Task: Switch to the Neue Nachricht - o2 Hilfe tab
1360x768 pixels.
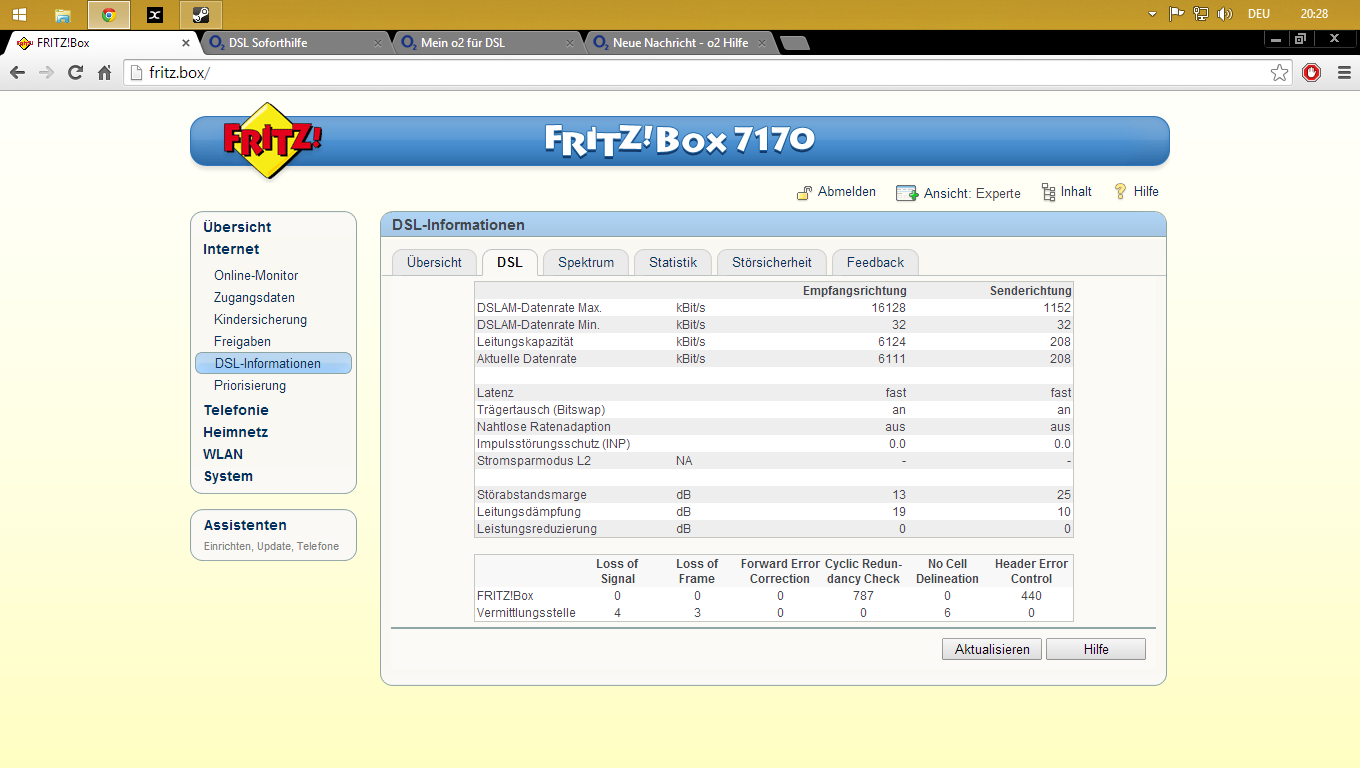Action: (x=678, y=43)
